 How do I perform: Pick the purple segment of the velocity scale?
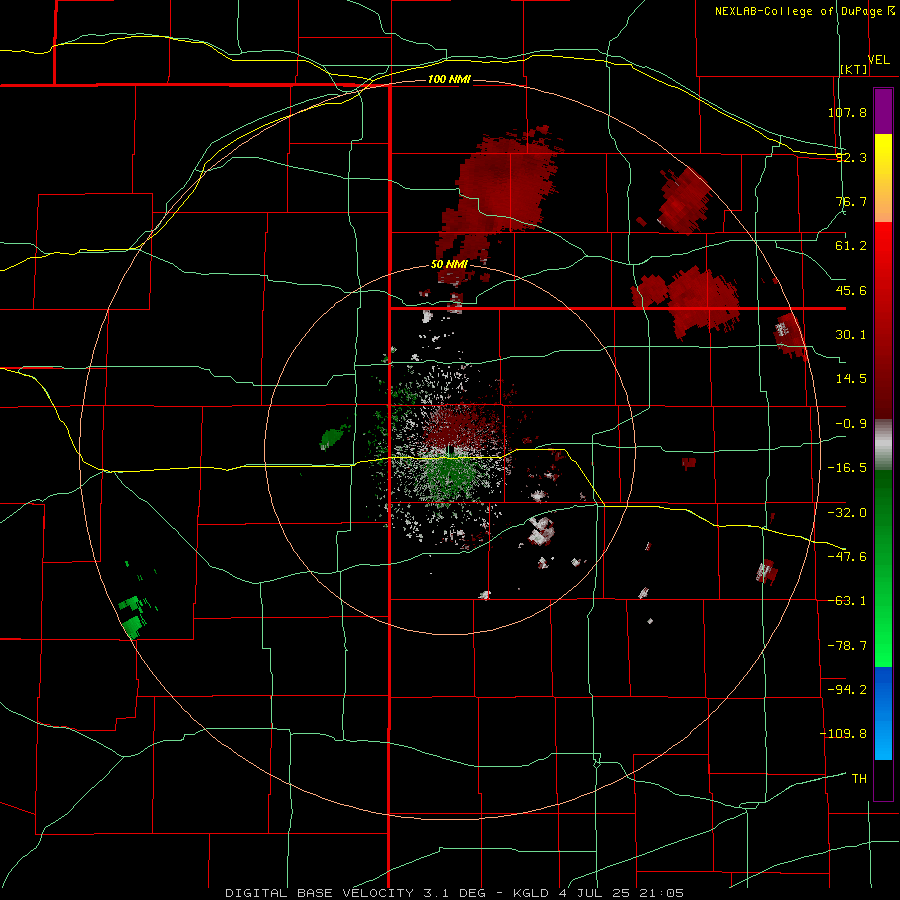[x=883, y=111]
